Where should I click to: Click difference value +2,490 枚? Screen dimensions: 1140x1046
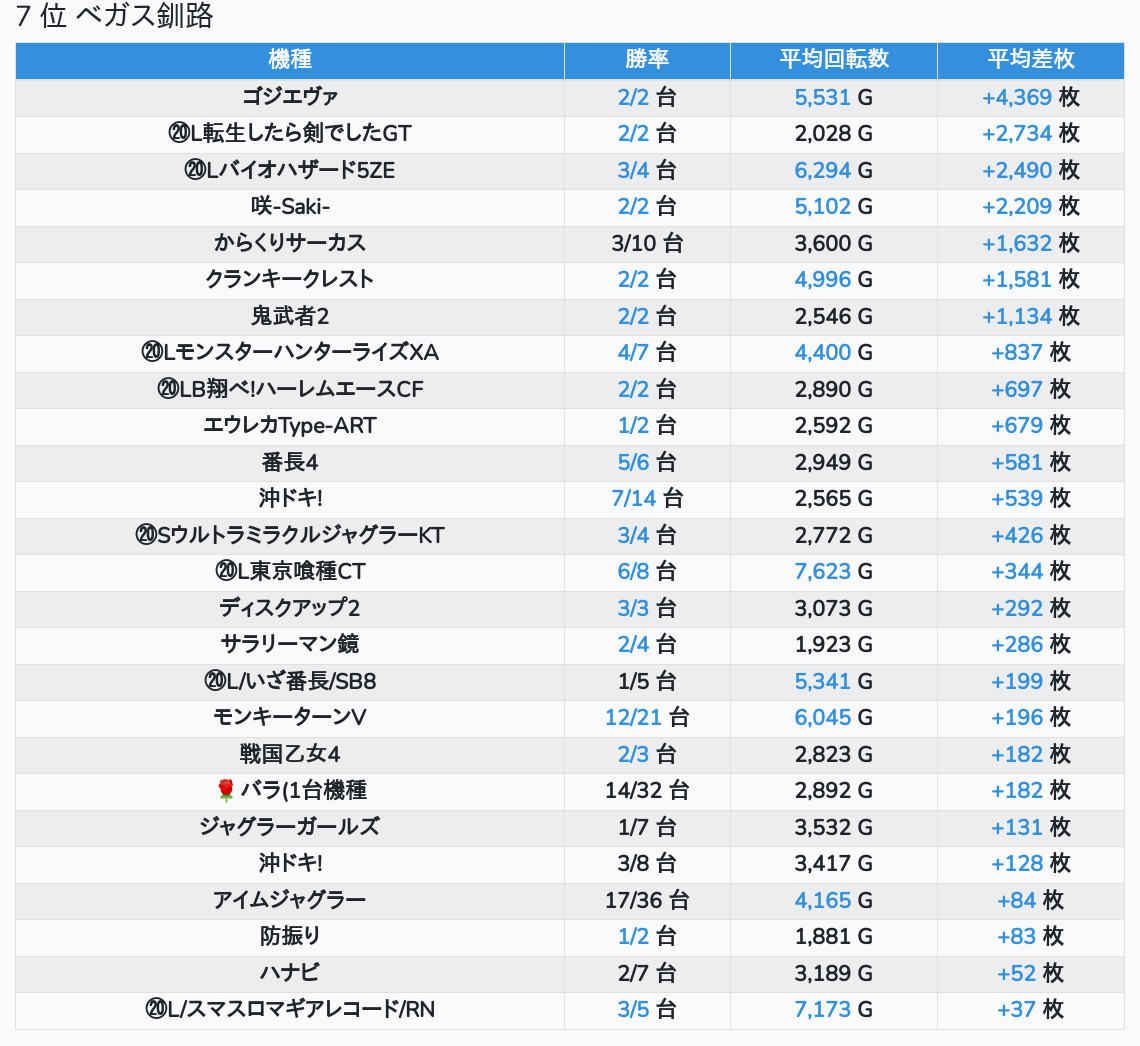1031,170
